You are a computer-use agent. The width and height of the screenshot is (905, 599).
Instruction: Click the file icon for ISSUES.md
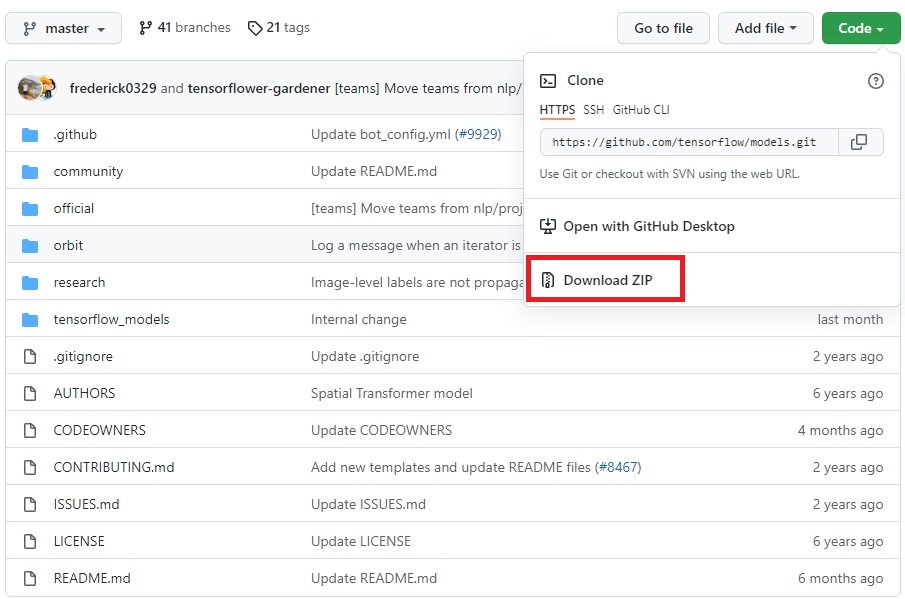coord(30,504)
